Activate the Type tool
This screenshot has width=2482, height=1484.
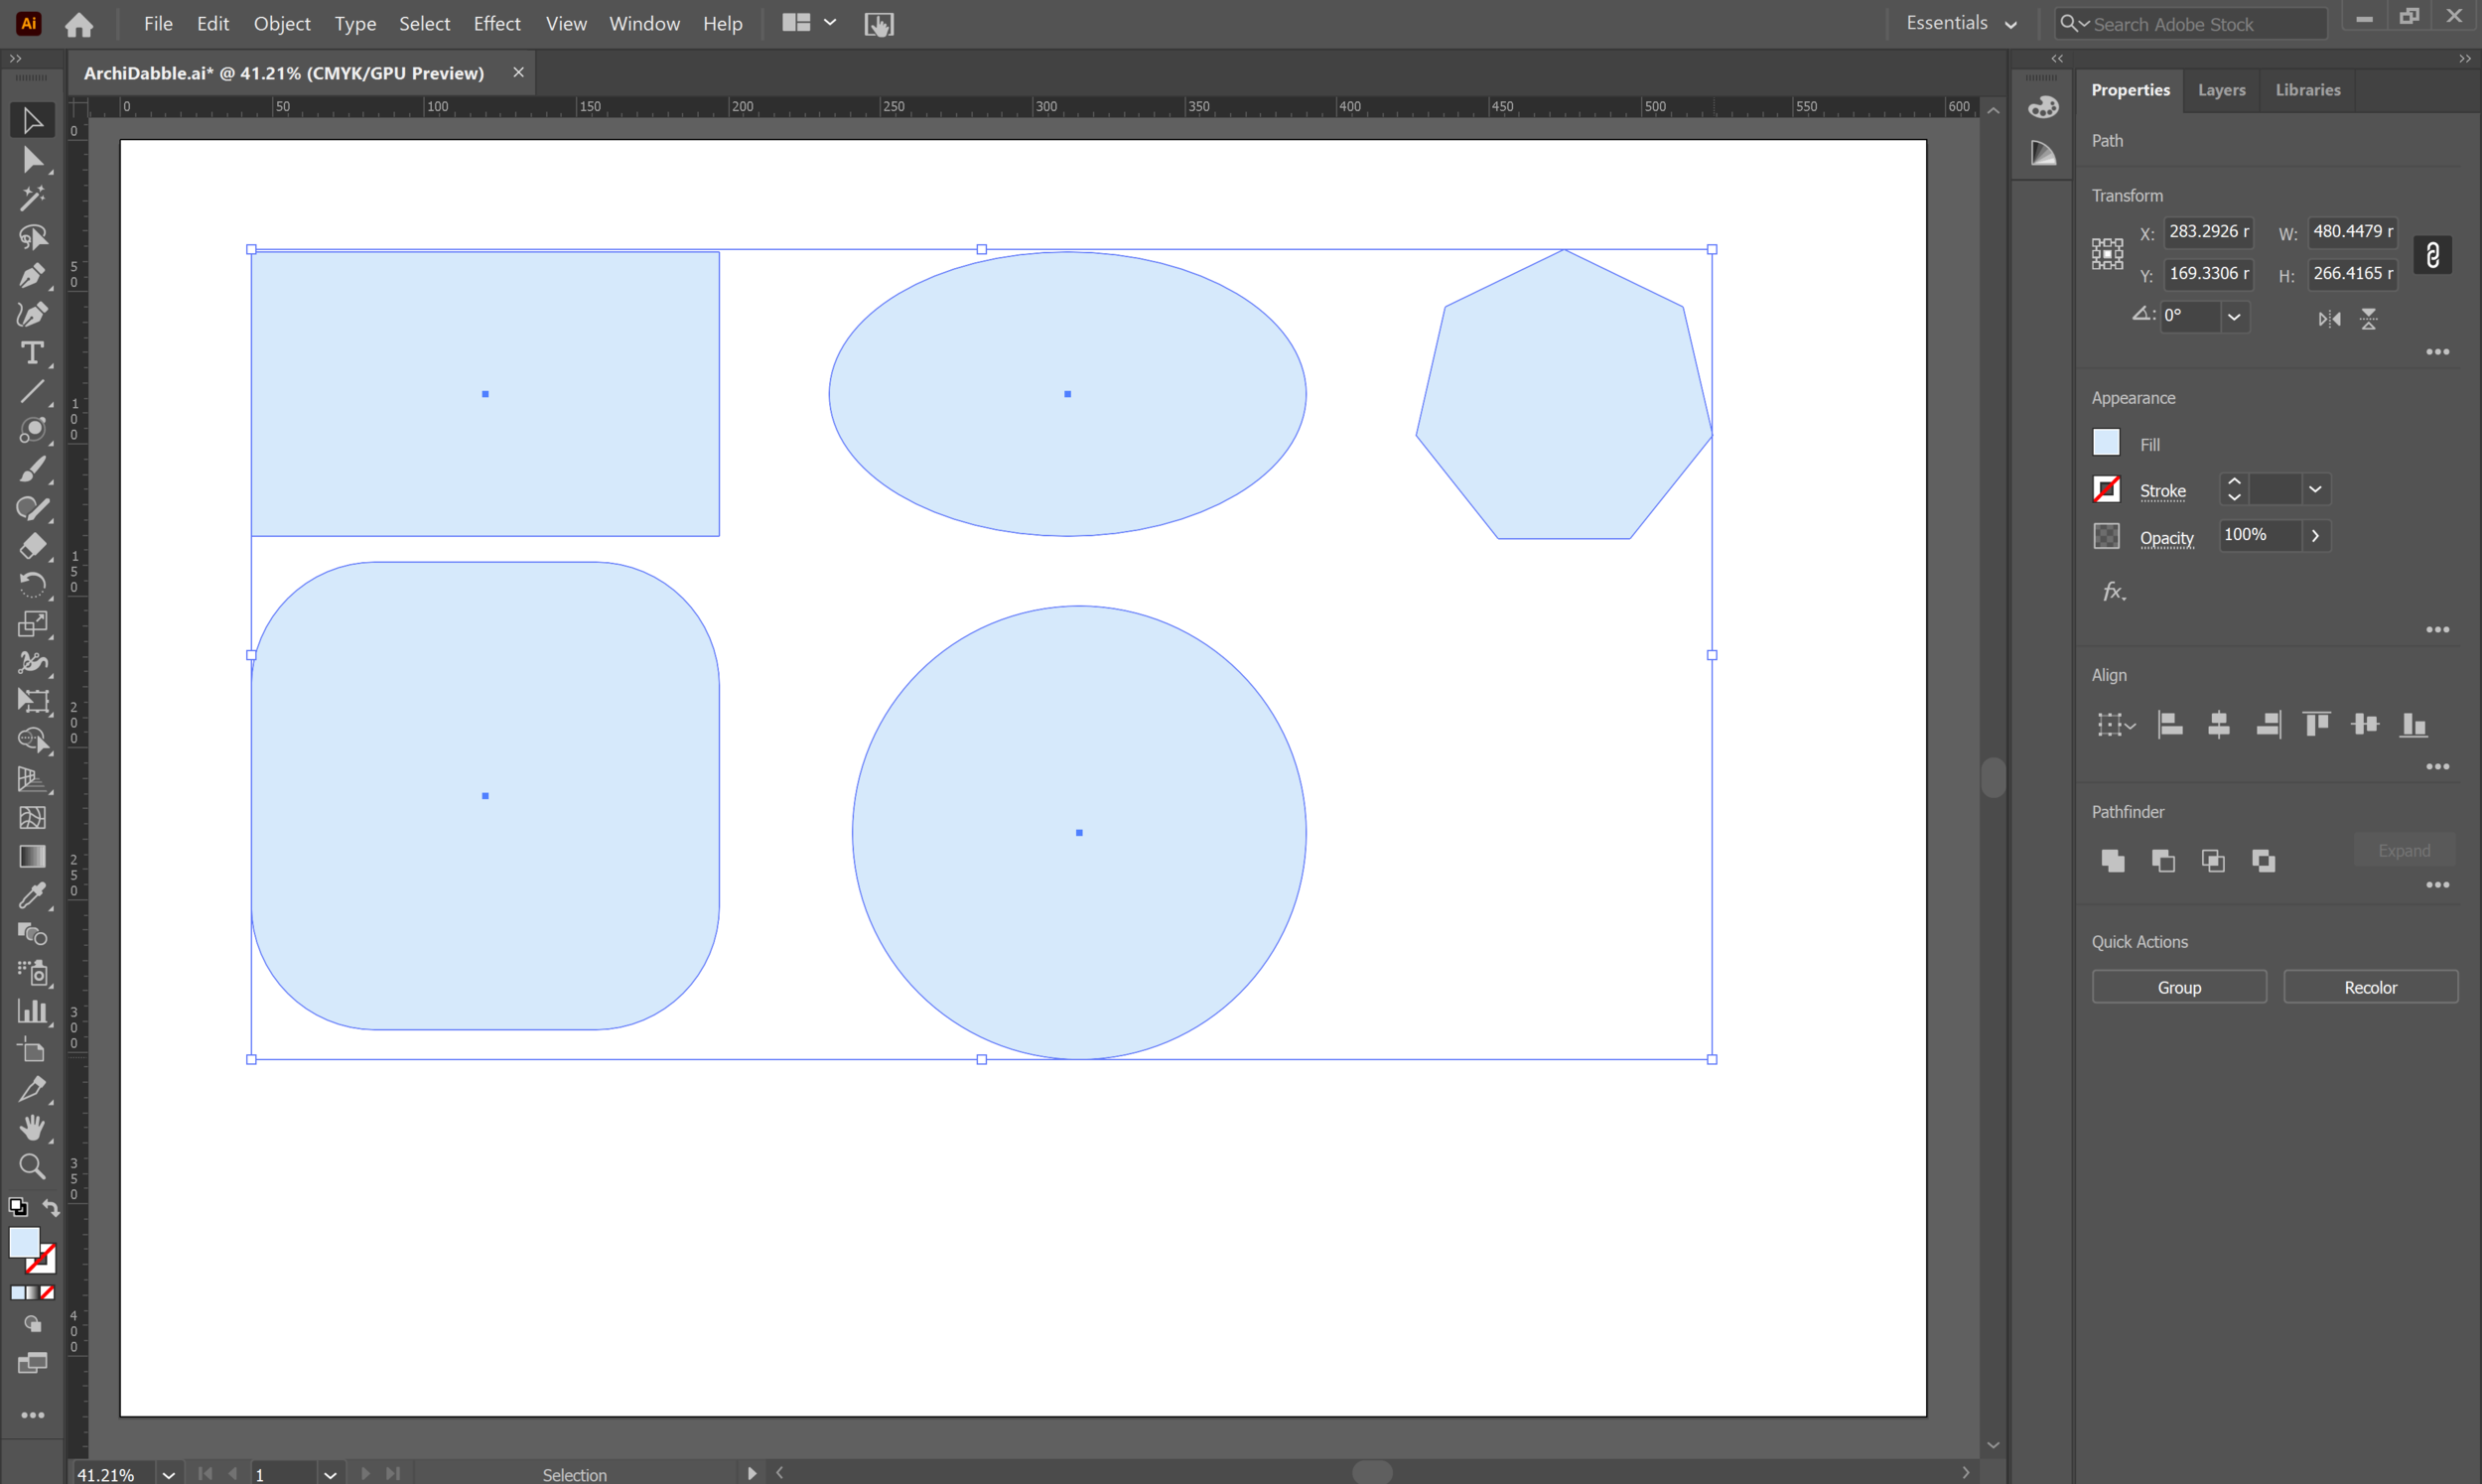[32, 353]
